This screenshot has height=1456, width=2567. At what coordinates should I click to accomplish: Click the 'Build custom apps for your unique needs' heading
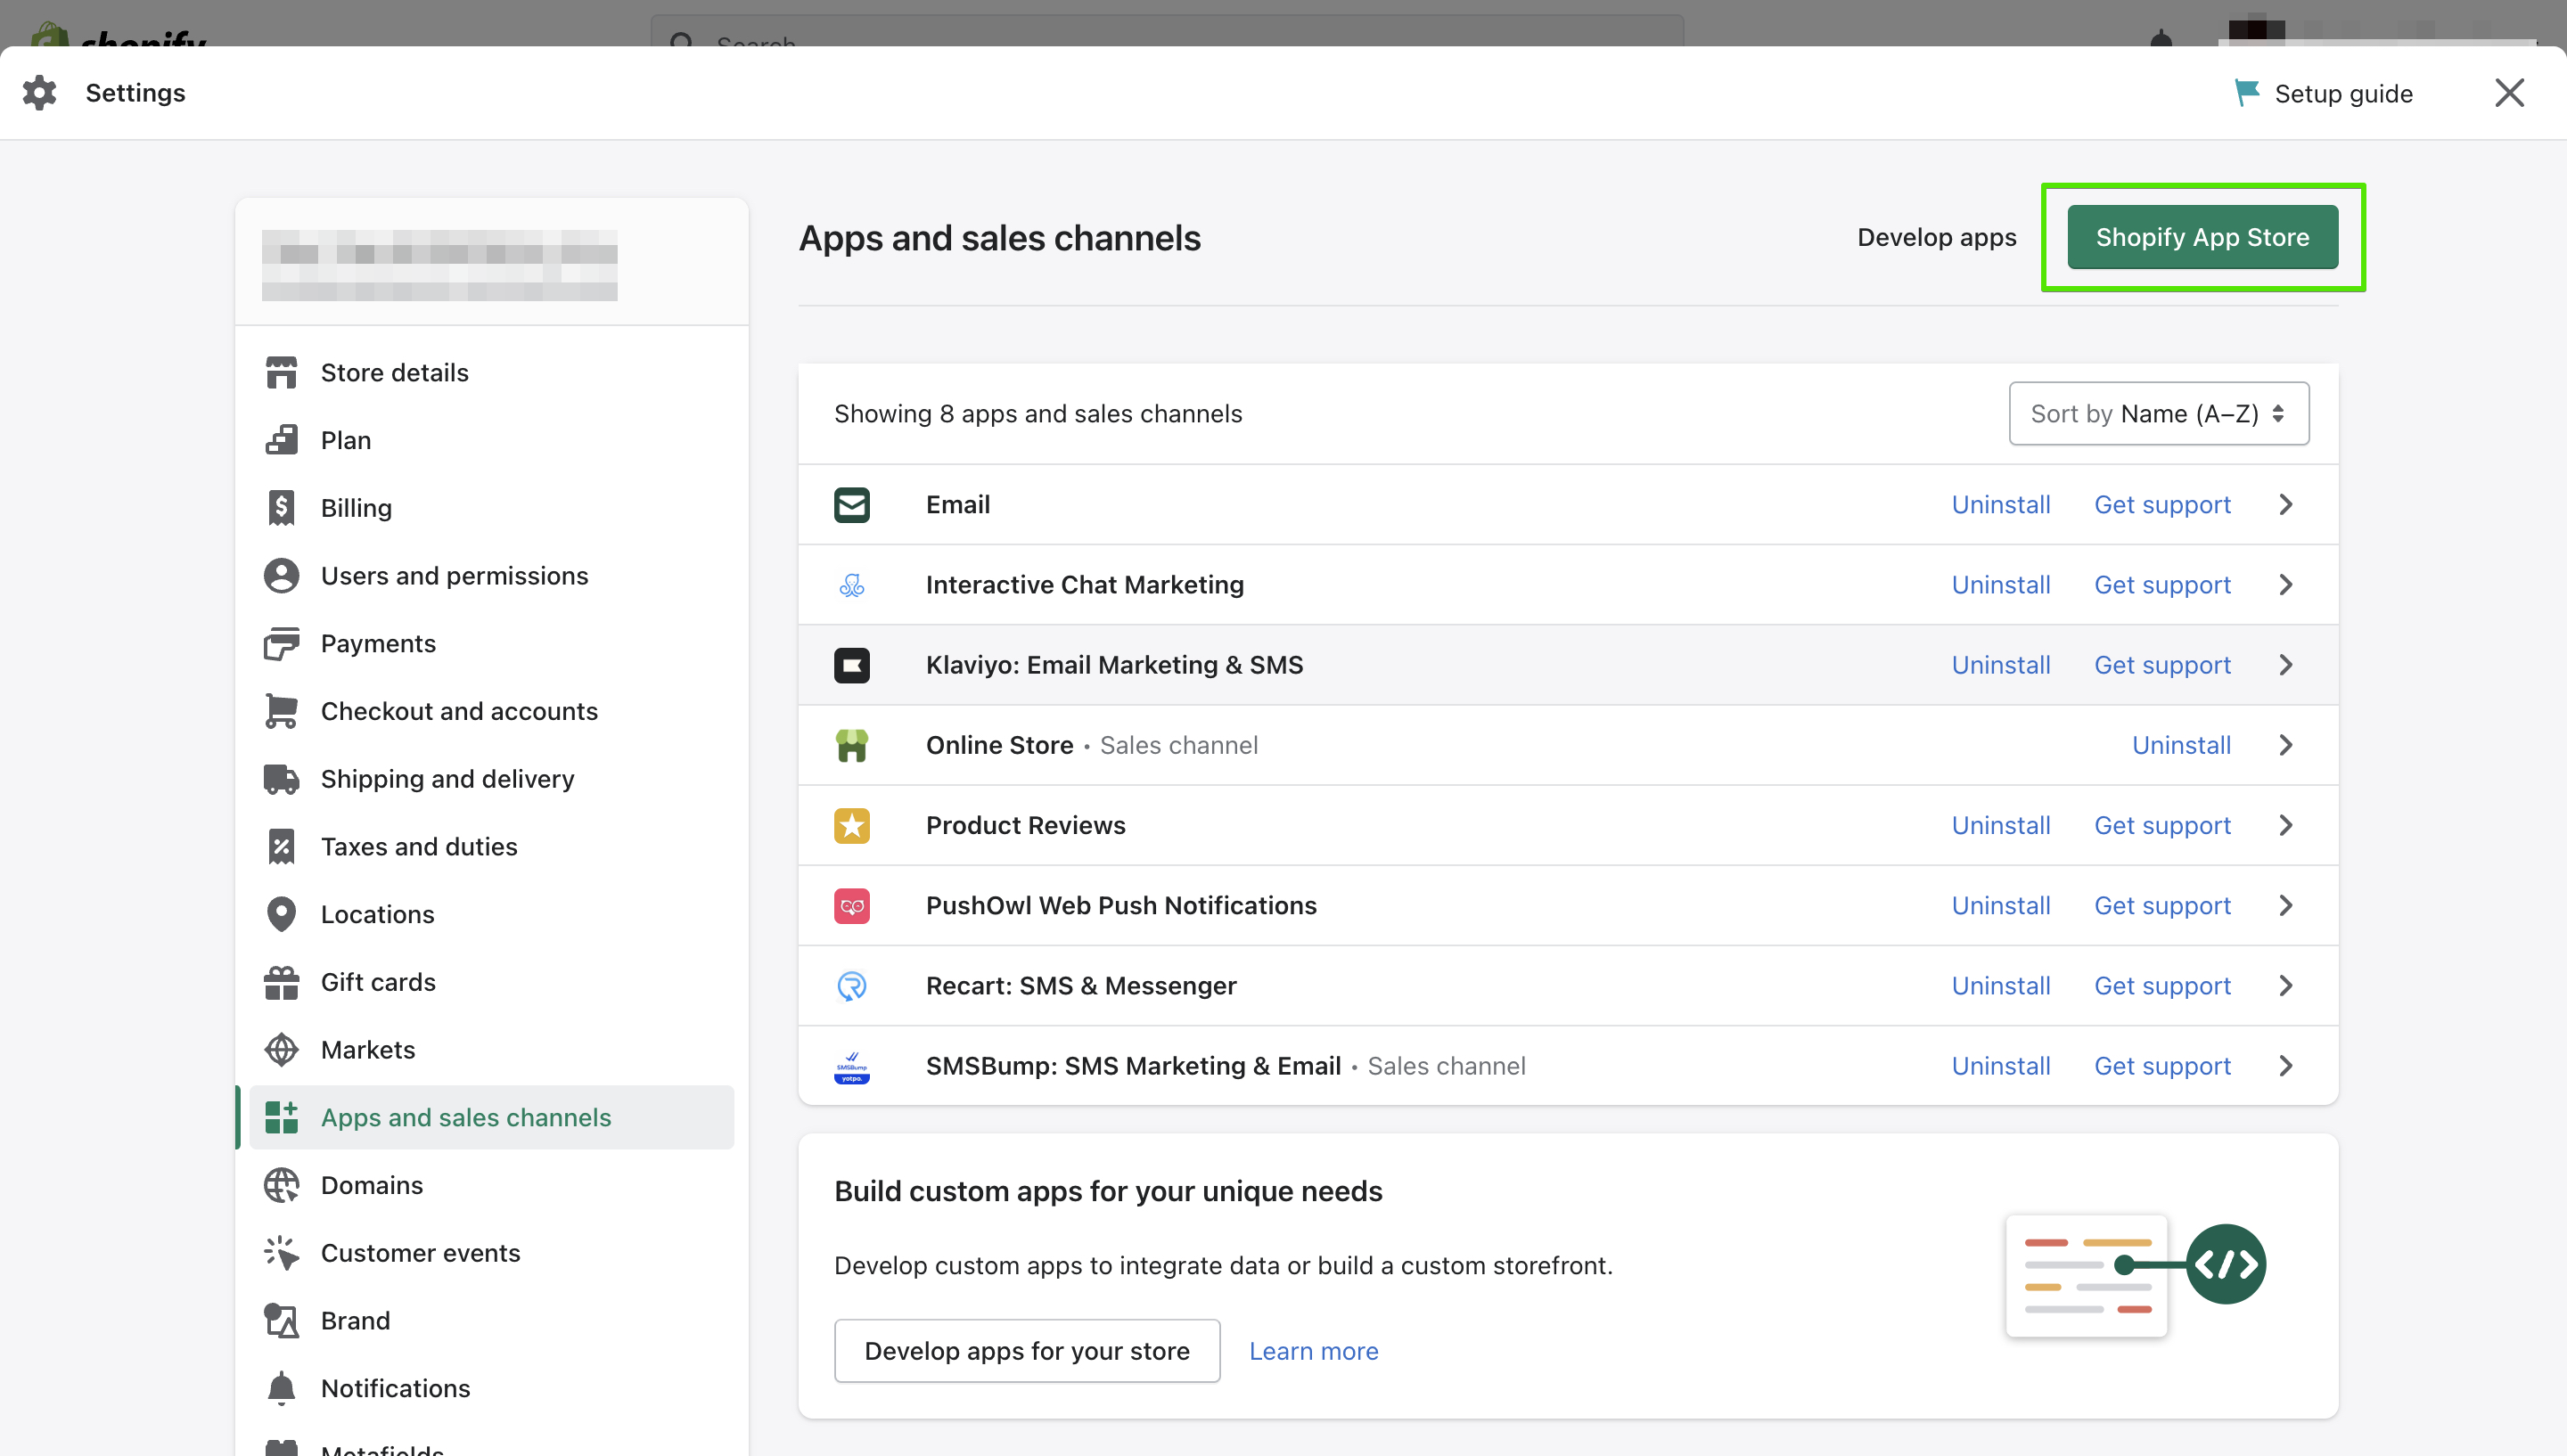[x=1108, y=1191]
